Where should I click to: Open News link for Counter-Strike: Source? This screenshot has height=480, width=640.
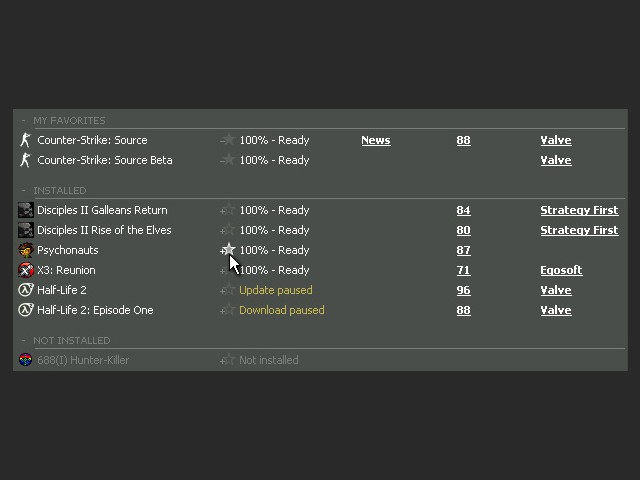point(376,140)
